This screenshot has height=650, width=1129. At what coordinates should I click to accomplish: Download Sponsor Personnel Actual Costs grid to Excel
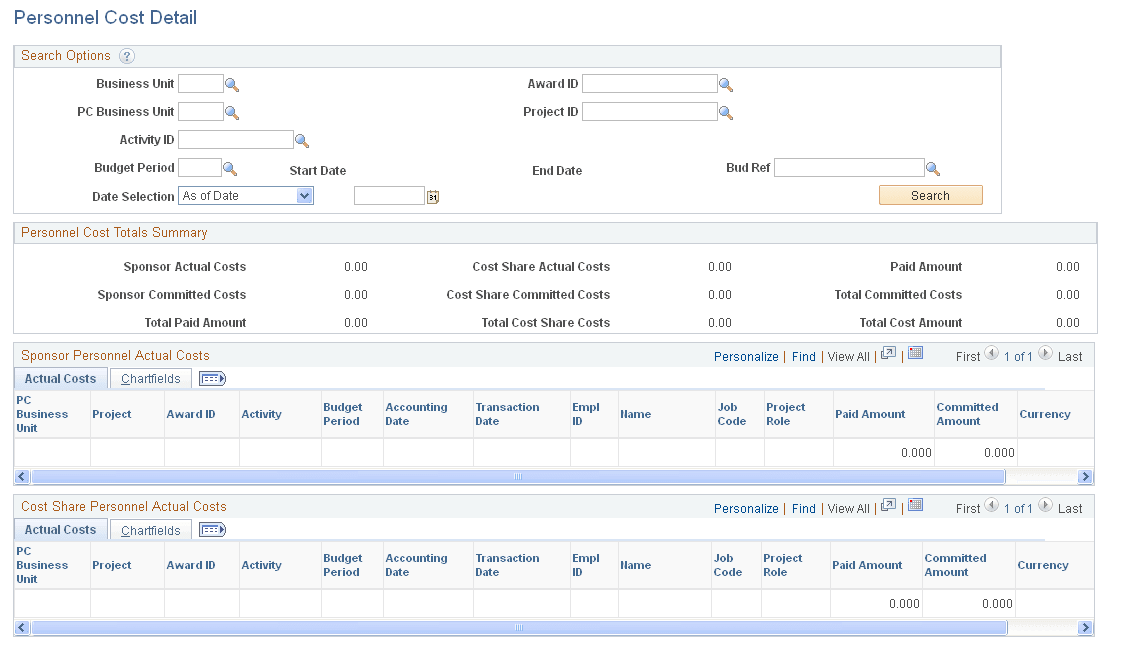915,353
